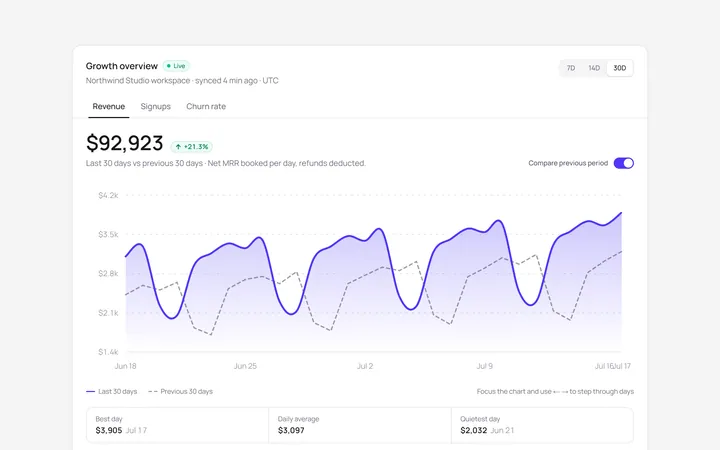Click the Northwind Studio workspace subtitle
Image resolution: width=720 pixels, height=450 pixels.
click(x=182, y=81)
